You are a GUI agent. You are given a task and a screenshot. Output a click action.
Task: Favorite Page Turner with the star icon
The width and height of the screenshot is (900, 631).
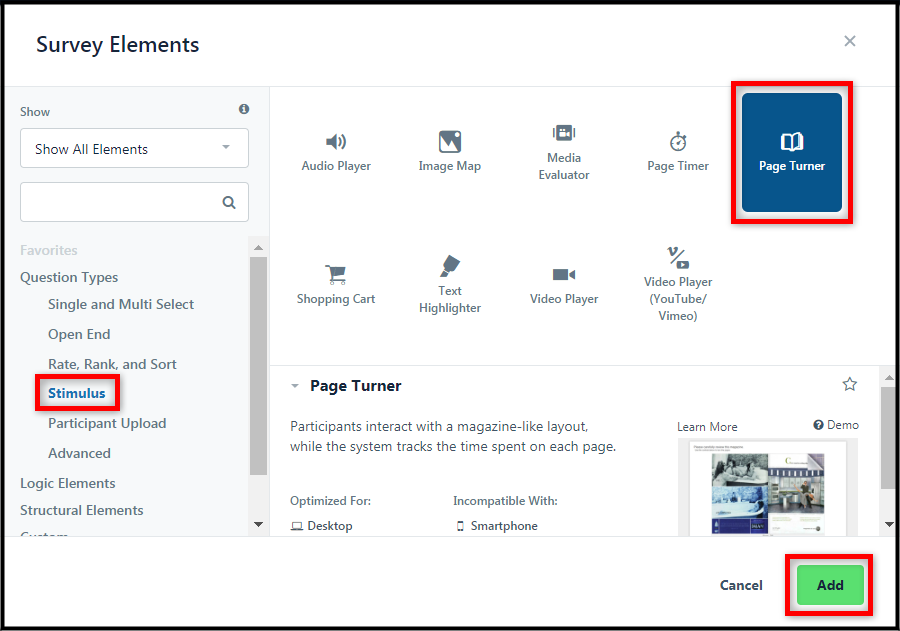(849, 384)
